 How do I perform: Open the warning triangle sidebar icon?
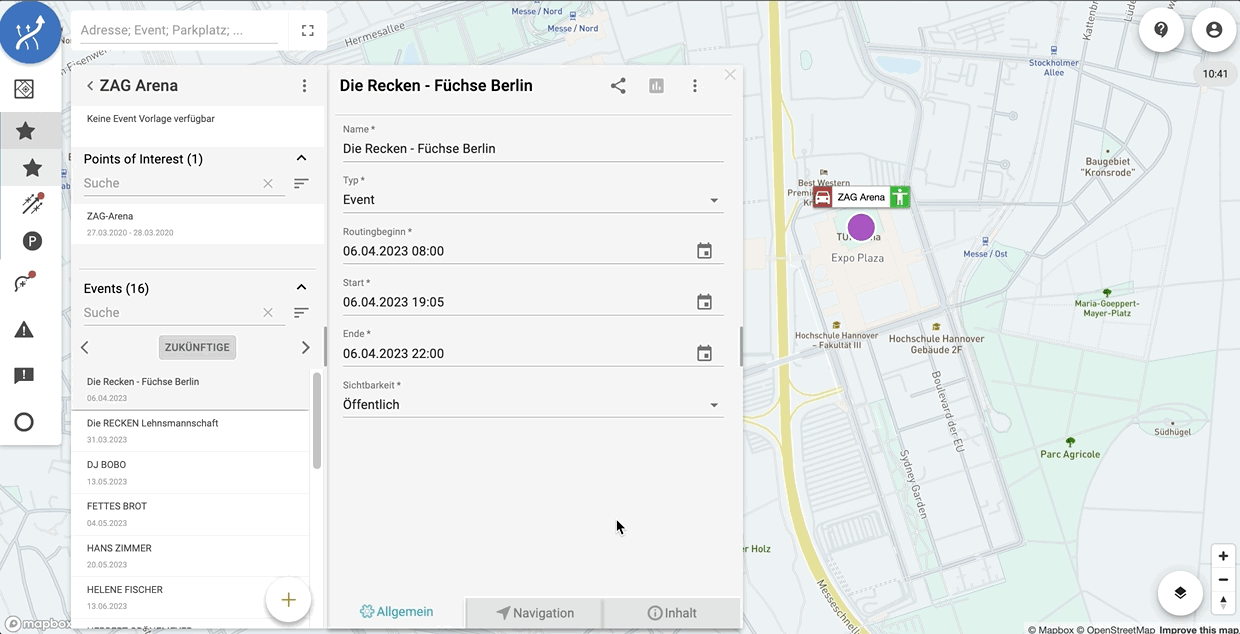25,330
